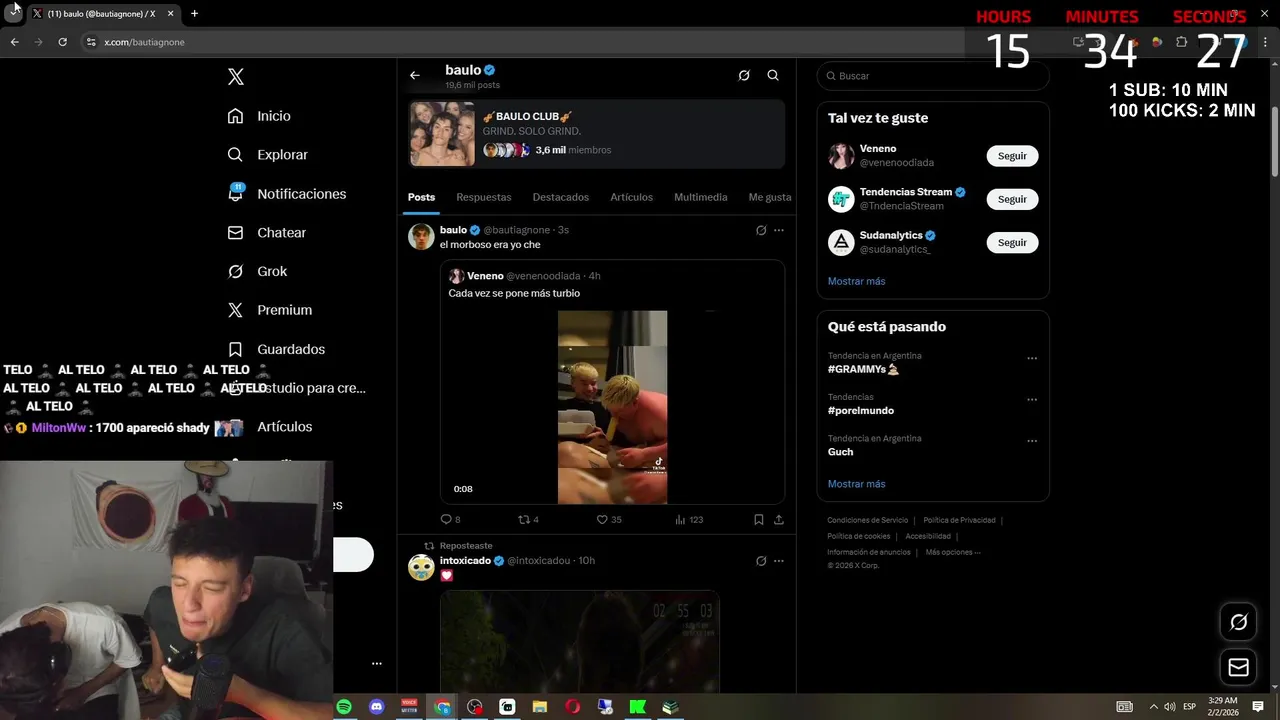The height and width of the screenshot is (720, 1280).
Task: Switch to Me gusta tab
Action: coord(770,197)
